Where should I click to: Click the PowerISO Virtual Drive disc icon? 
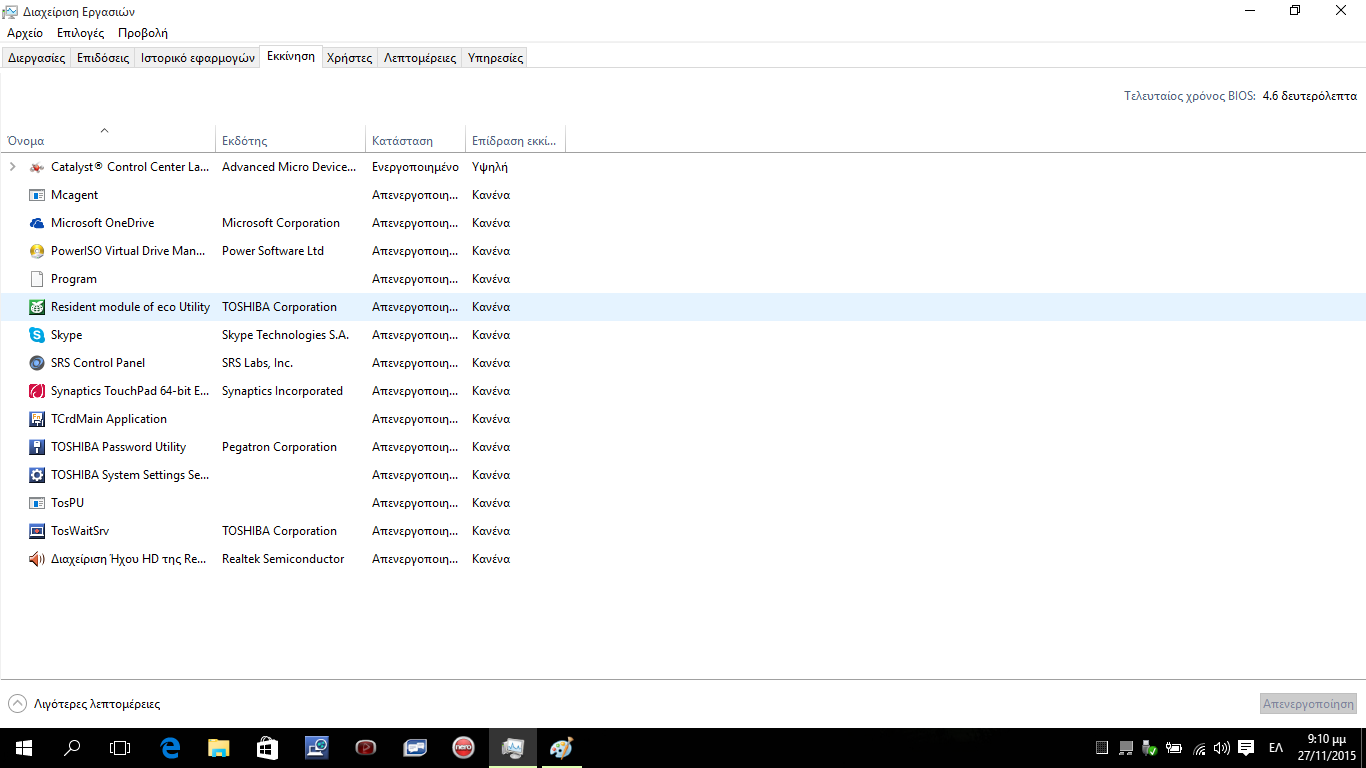click(x=37, y=251)
